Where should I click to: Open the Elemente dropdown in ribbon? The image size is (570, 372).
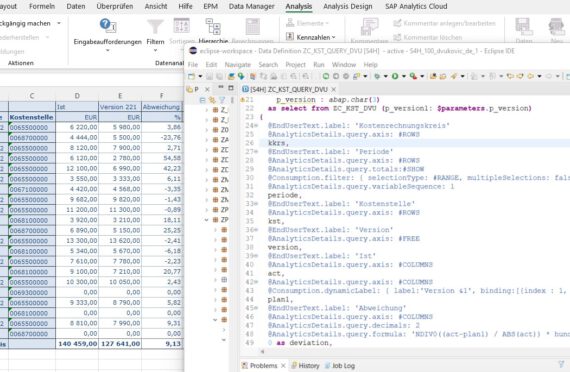click(307, 23)
